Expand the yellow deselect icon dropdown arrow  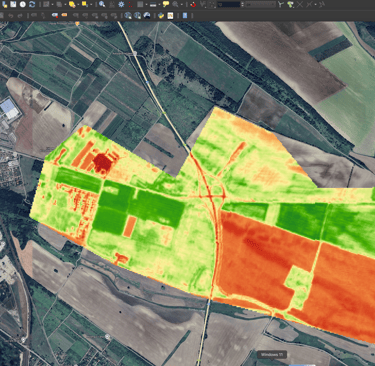(x=78, y=5)
